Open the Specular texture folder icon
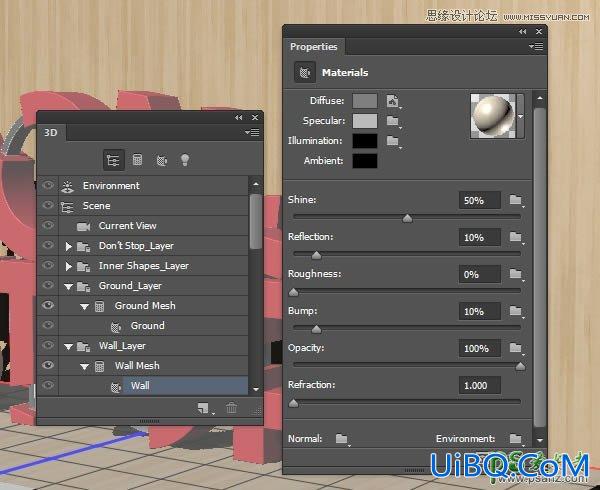Screen dimensions: 600x490 coord(393,121)
